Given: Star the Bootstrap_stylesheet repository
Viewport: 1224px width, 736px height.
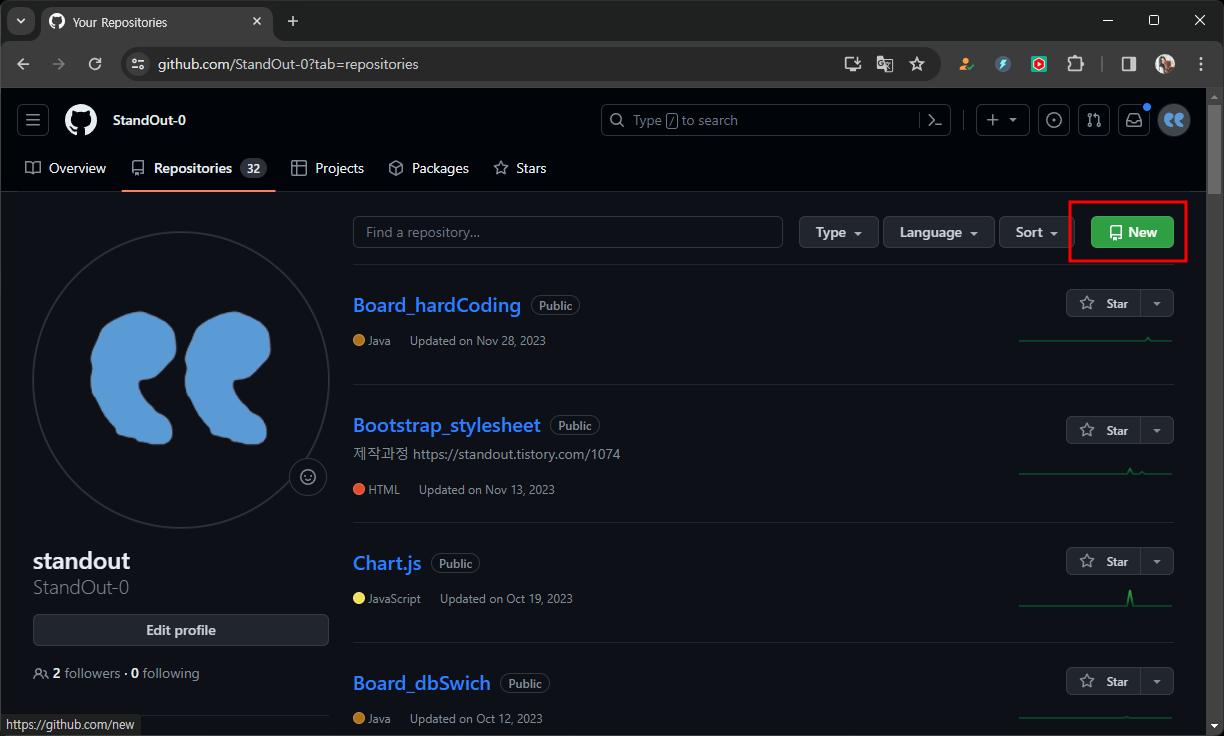Looking at the screenshot, I should point(1103,430).
